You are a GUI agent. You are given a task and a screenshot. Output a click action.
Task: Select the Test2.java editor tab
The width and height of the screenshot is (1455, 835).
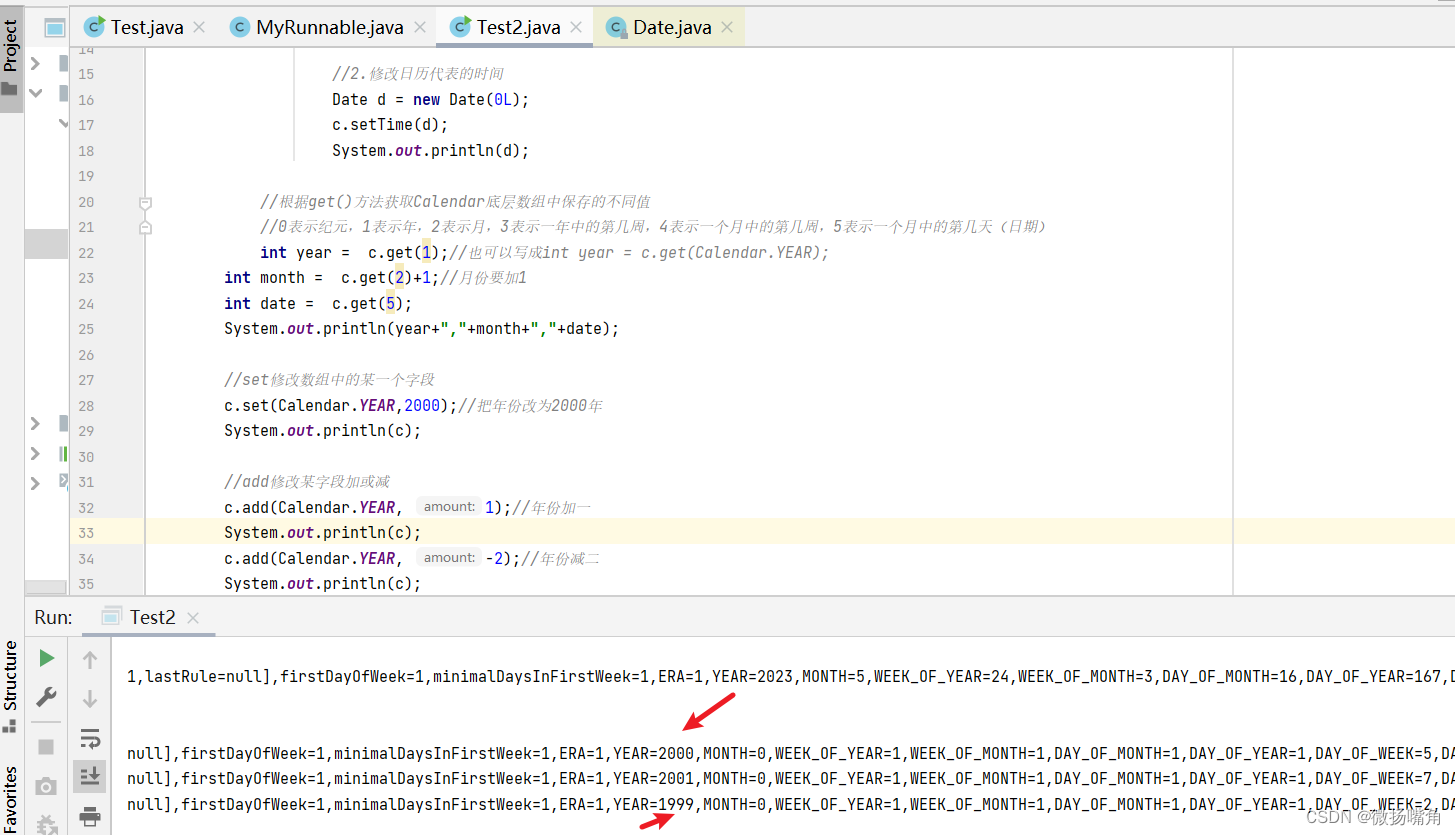(x=518, y=28)
